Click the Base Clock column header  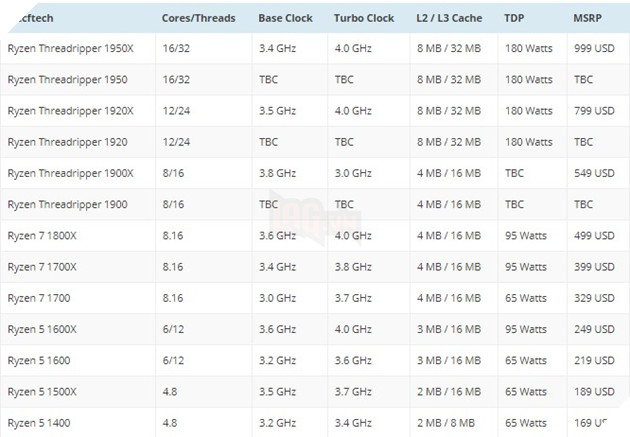[x=285, y=18]
